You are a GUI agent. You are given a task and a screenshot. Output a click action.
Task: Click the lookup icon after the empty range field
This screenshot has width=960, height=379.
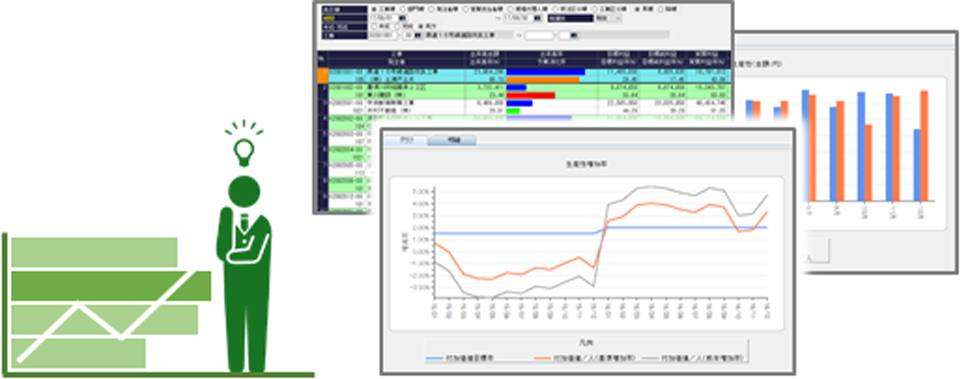574,35
